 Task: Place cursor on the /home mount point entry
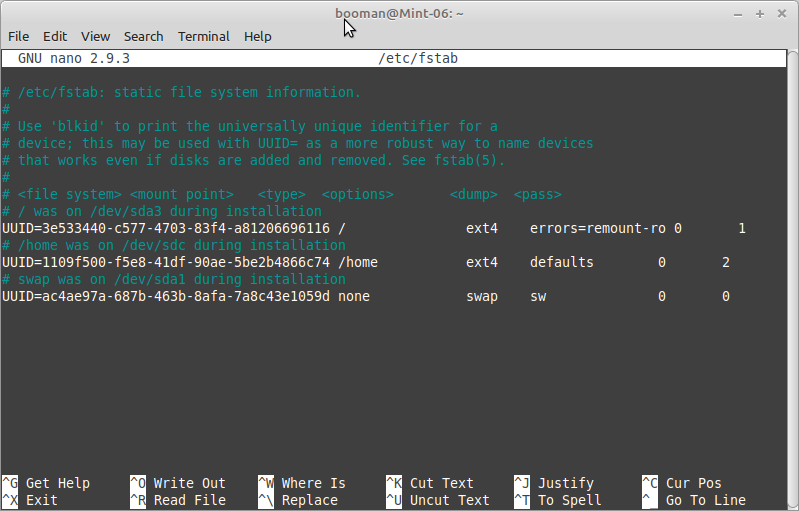(x=358, y=262)
